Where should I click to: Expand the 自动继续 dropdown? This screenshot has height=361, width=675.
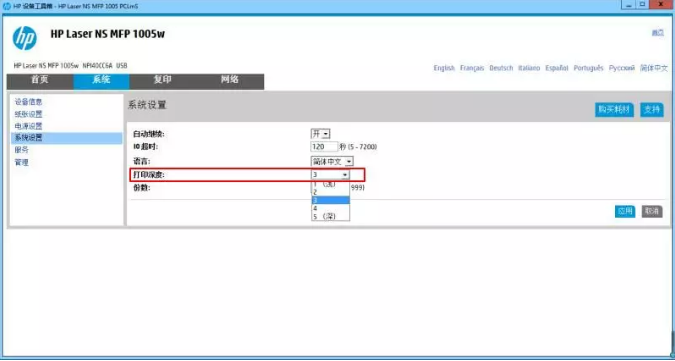coord(320,134)
